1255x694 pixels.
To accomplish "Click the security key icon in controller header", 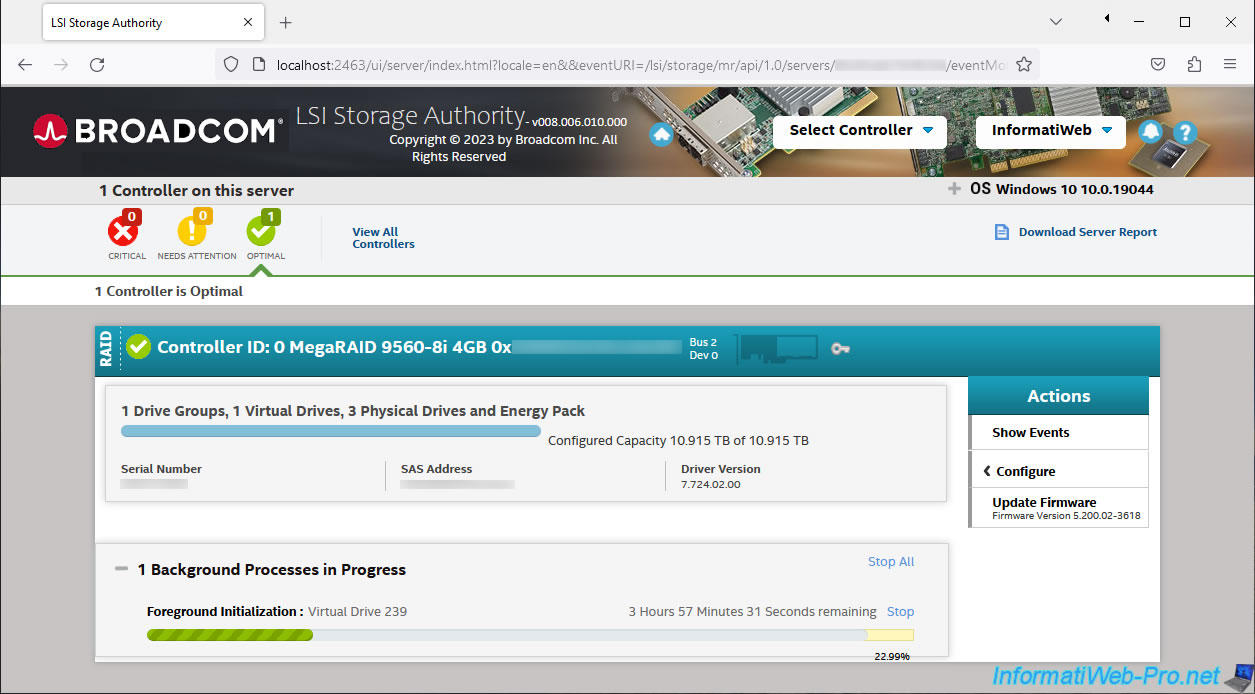I will pyautogui.click(x=840, y=348).
